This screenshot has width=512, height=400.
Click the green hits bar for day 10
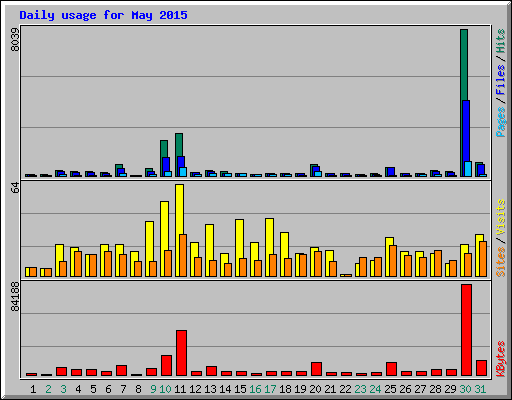coord(164,149)
